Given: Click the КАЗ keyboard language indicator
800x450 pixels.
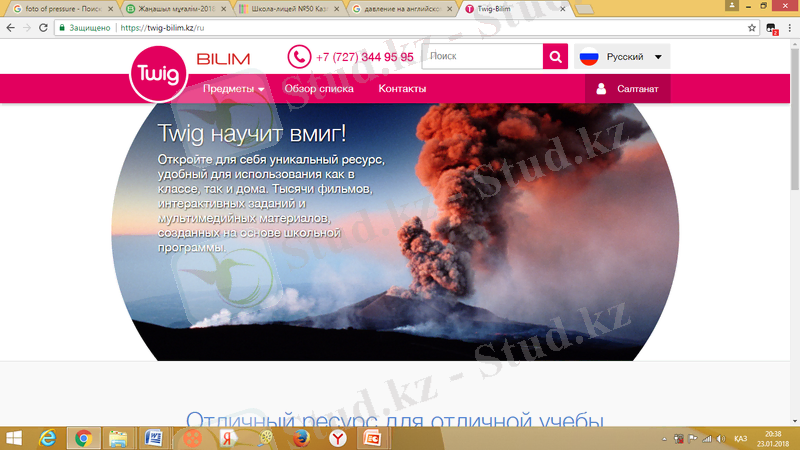Looking at the screenshot, I should 741,438.
